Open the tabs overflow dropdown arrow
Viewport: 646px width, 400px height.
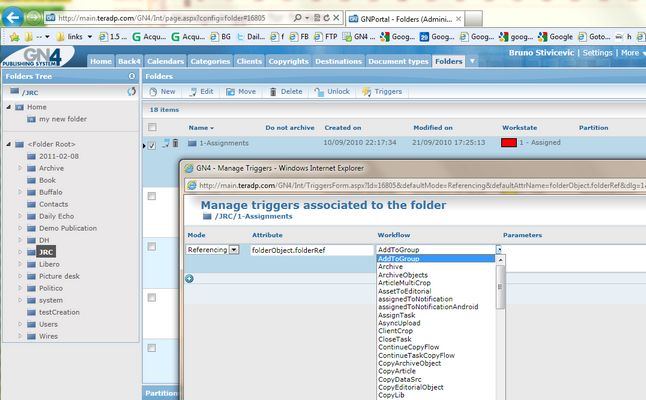coord(472,61)
